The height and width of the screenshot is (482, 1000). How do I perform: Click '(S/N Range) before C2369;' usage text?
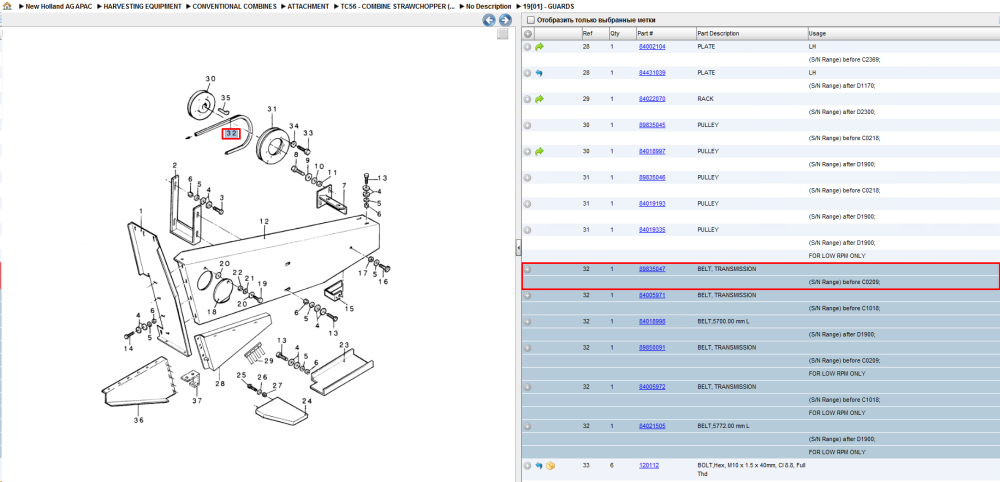click(844, 59)
